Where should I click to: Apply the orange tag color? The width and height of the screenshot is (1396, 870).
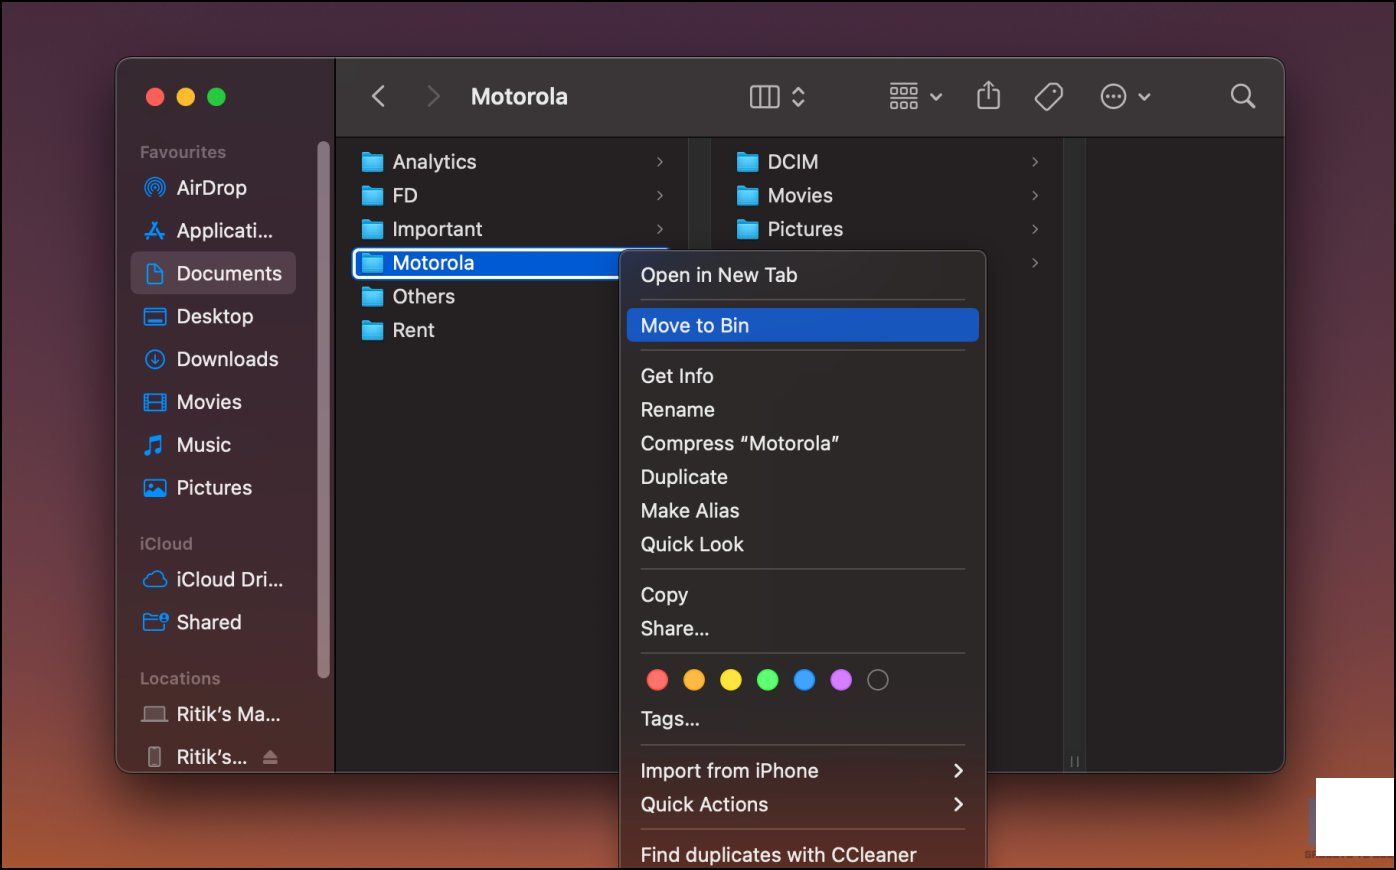(x=694, y=680)
